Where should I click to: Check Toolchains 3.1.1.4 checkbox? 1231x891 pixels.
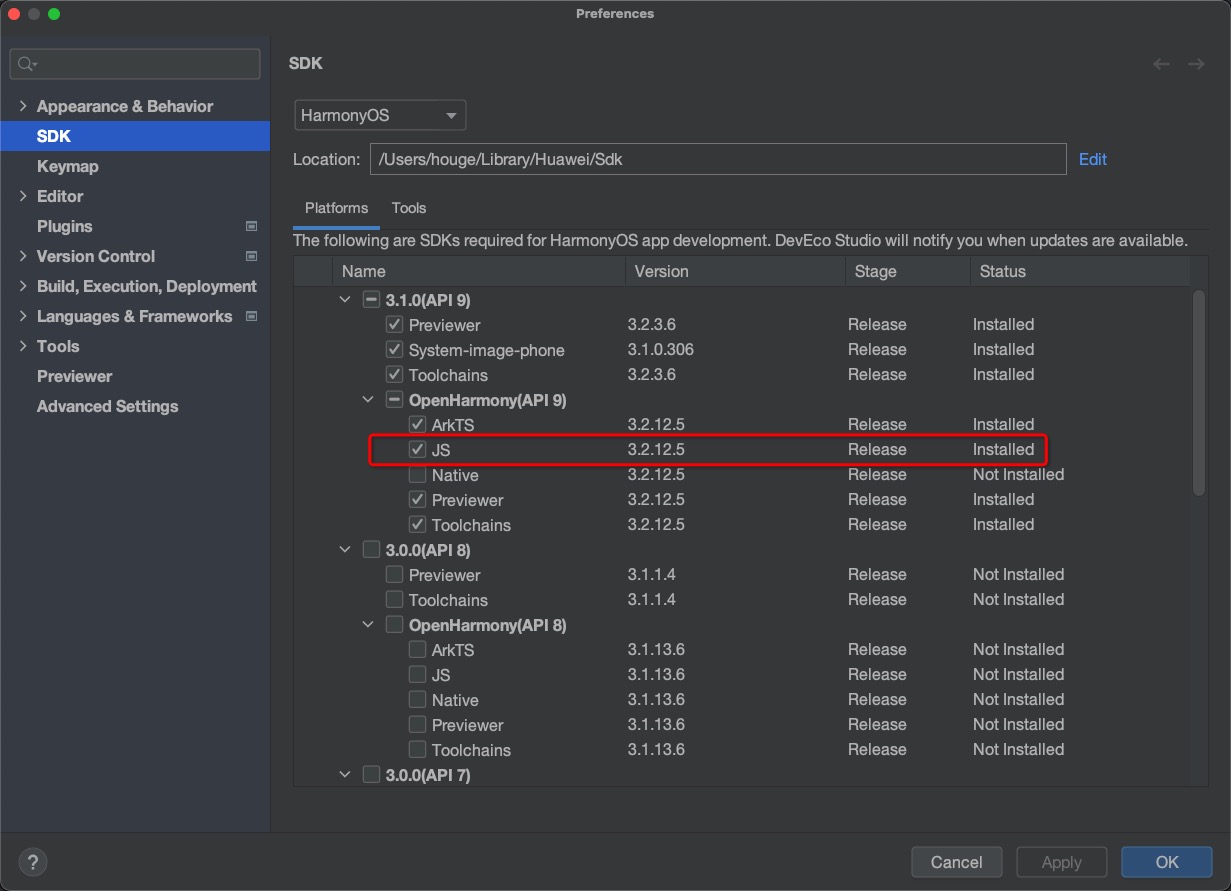click(x=394, y=600)
